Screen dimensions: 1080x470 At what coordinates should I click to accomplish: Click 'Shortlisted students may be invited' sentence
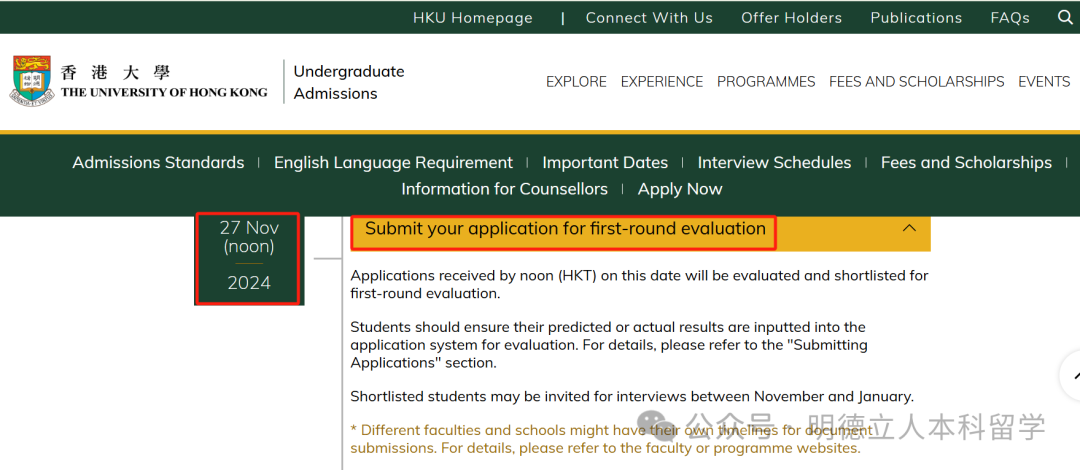[x=632, y=396]
